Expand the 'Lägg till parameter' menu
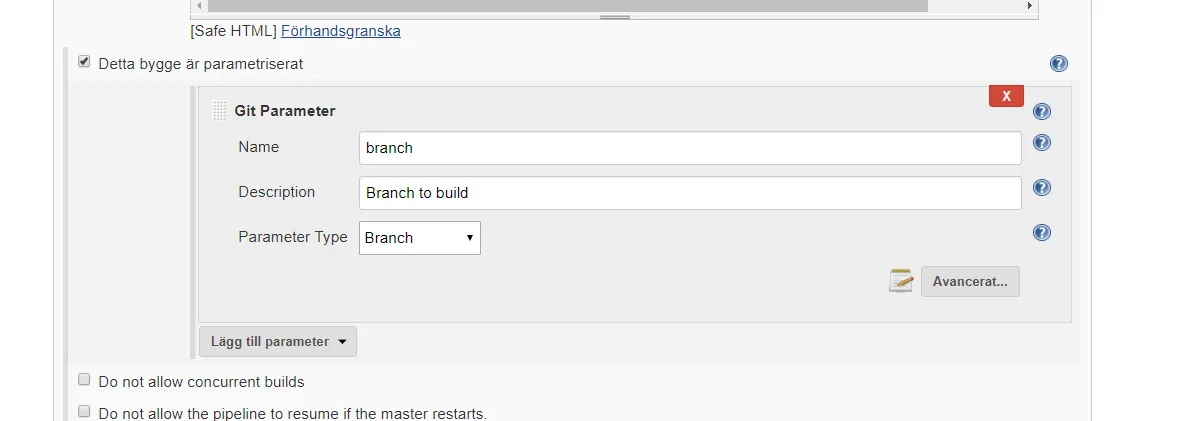 pos(277,341)
